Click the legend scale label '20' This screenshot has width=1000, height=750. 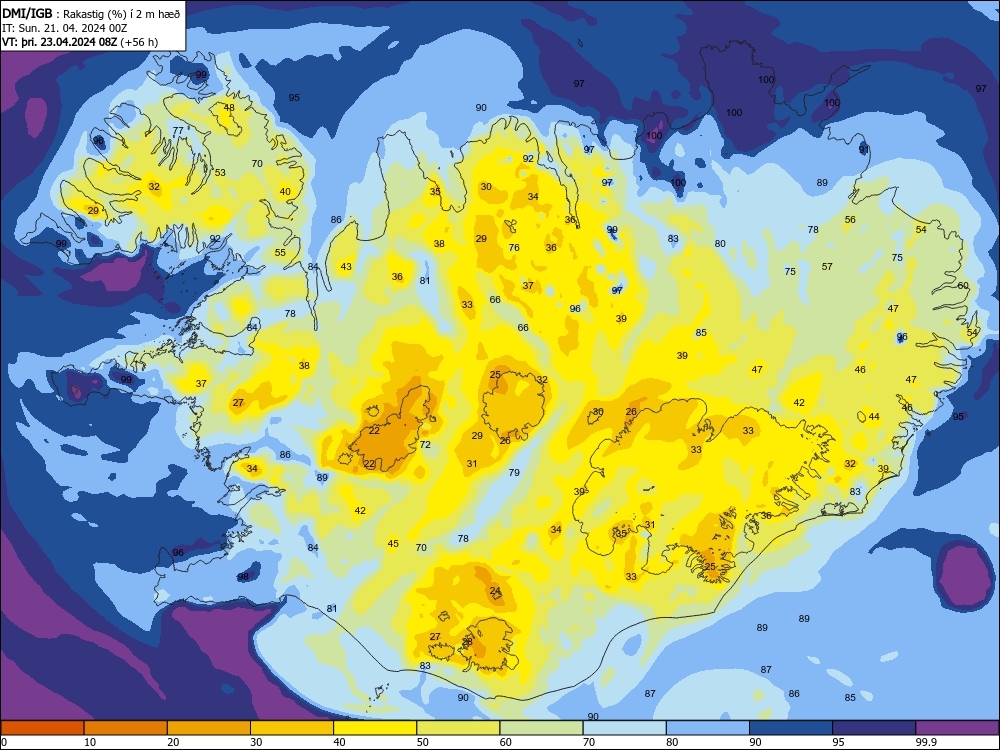(x=173, y=742)
